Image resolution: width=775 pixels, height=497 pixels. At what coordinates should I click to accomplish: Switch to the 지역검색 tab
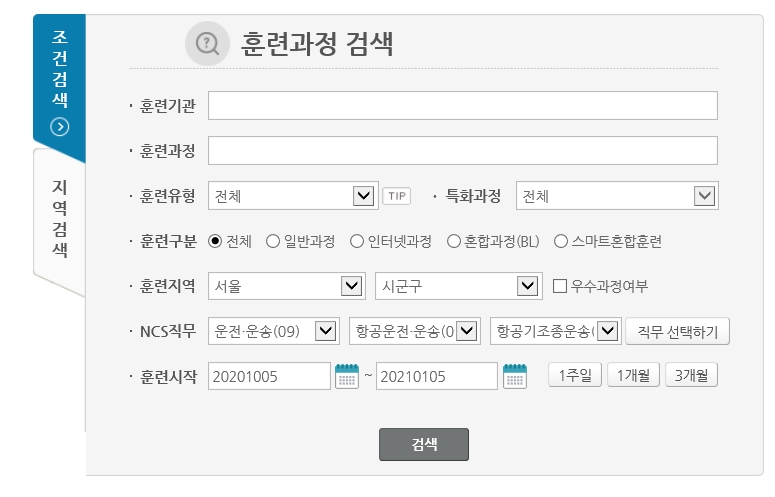point(59,220)
